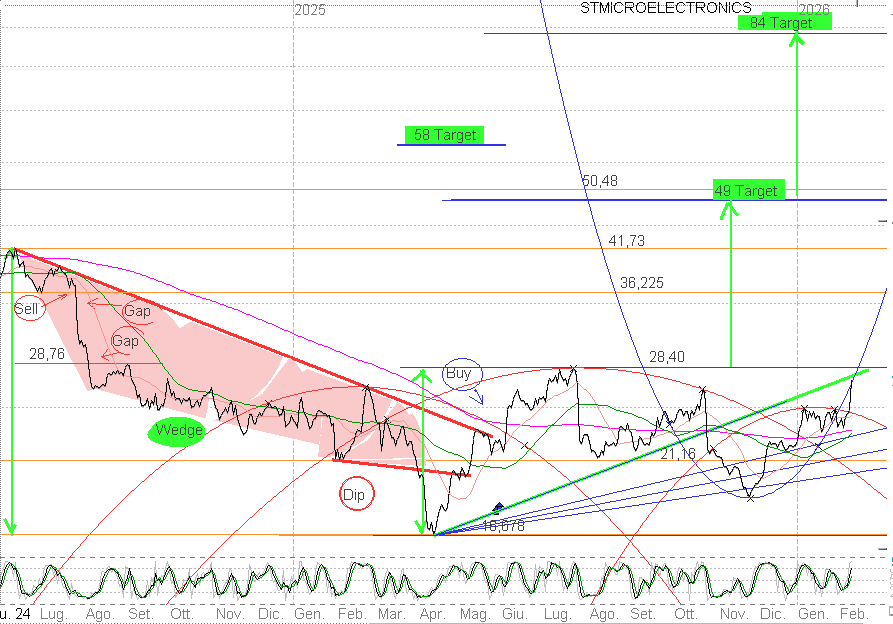Click the 28,40 resistance level label
Image resolution: width=893 pixels, height=624 pixels.
pyautogui.click(x=667, y=357)
